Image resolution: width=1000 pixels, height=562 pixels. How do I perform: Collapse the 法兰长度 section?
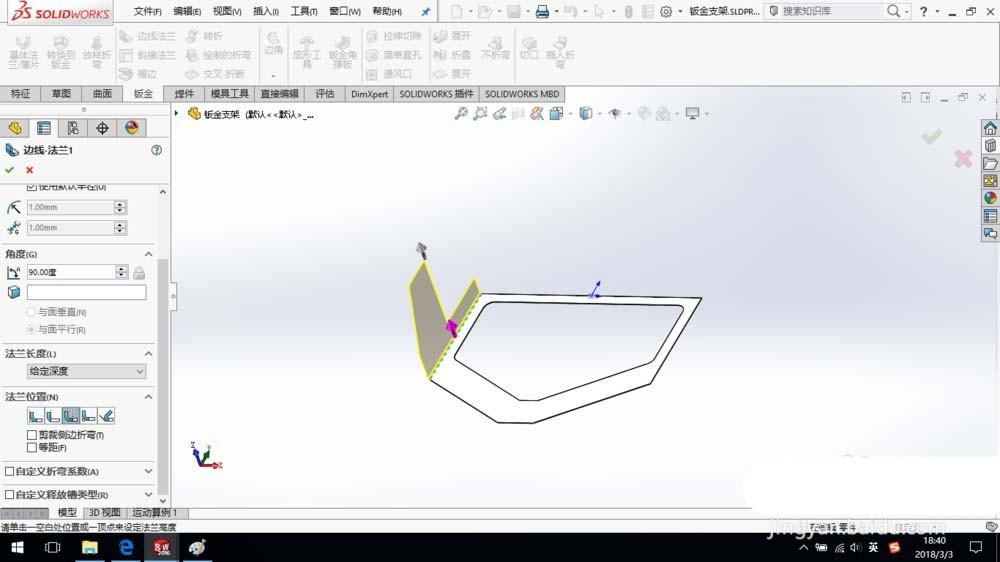pos(149,353)
